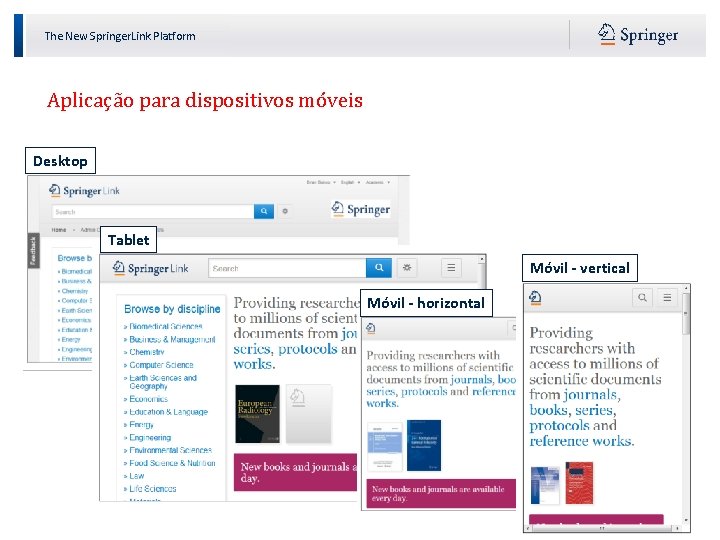Click The New SpringerLink Platform header text
Image resolution: width=720 pixels, height=540 pixels.
120,36
